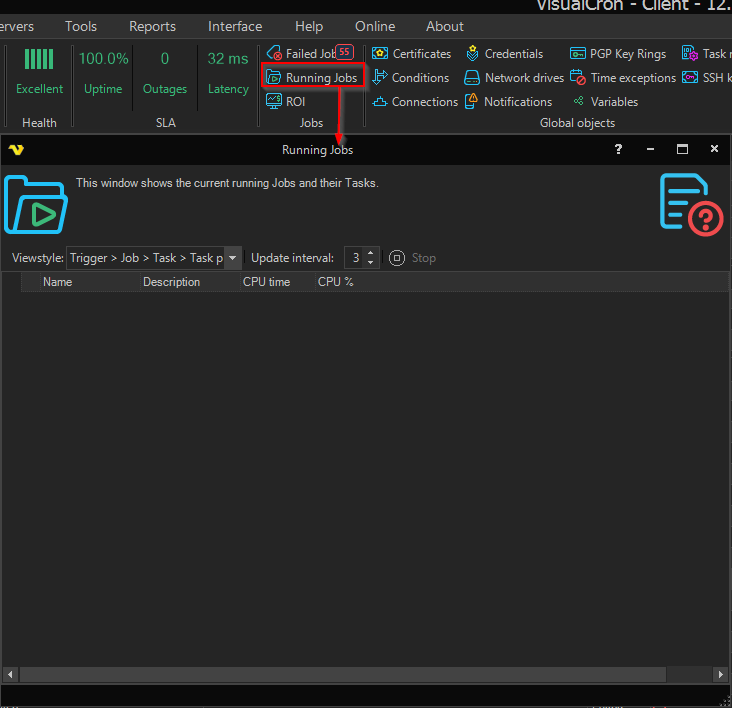Open Notifications global object

508,102
